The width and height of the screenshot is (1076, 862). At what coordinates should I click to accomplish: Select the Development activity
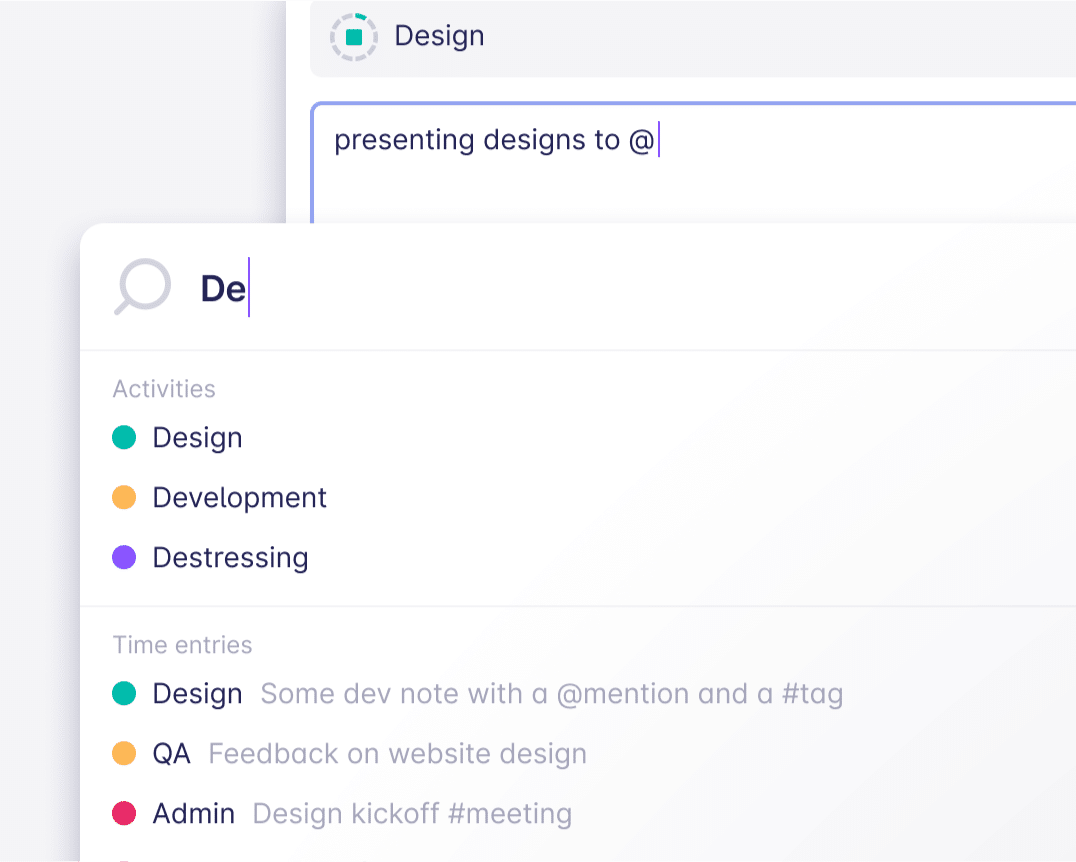(x=239, y=498)
